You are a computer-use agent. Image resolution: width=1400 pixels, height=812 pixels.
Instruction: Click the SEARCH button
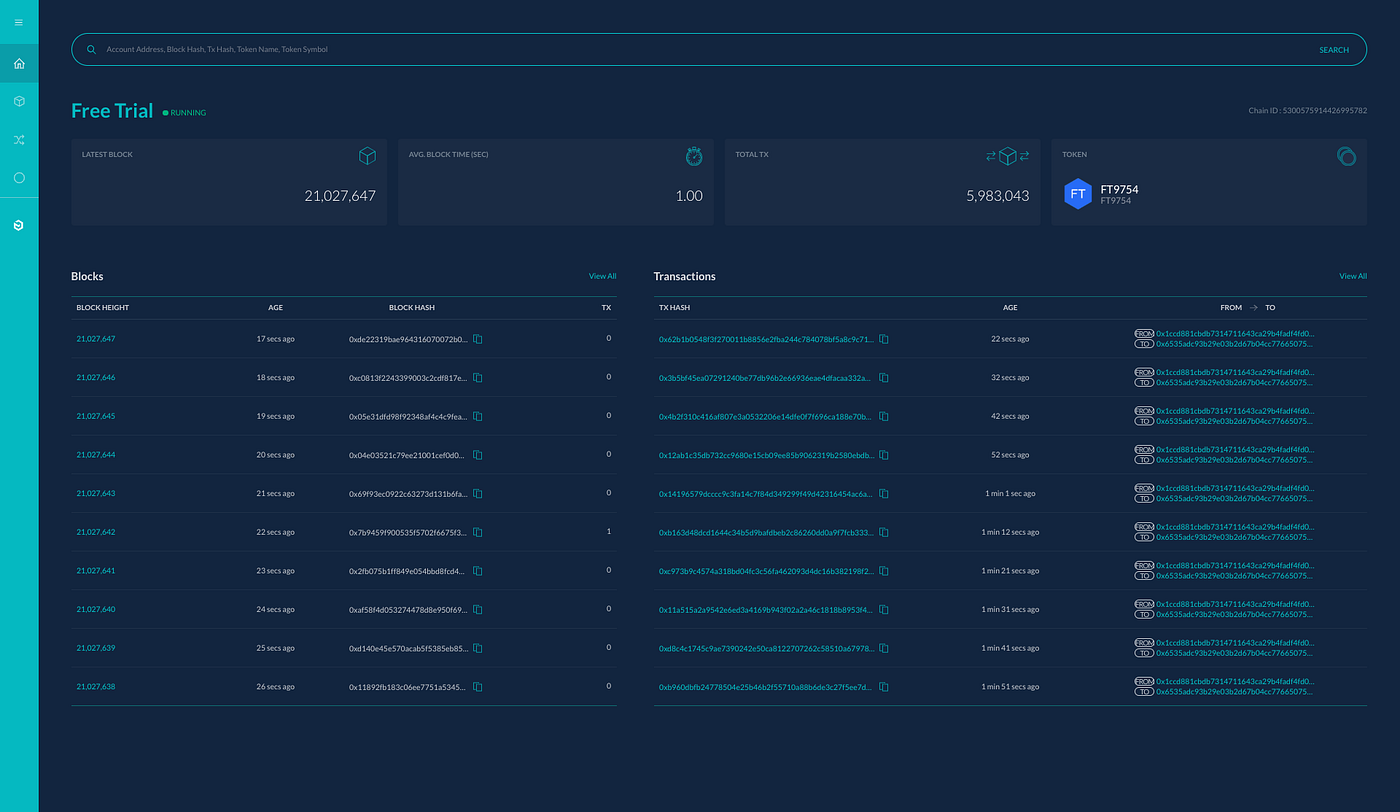point(1334,50)
